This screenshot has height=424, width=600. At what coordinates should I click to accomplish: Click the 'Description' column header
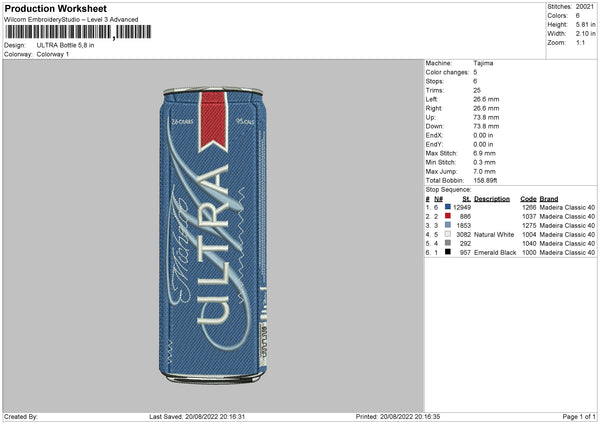pyautogui.click(x=492, y=199)
